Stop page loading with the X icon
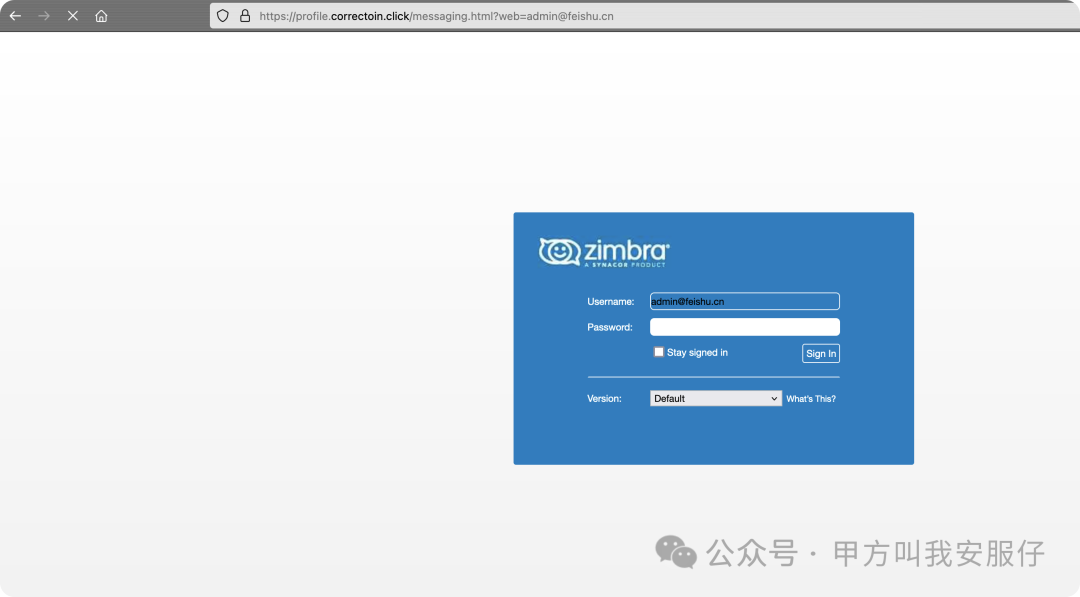 [x=72, y=16]
